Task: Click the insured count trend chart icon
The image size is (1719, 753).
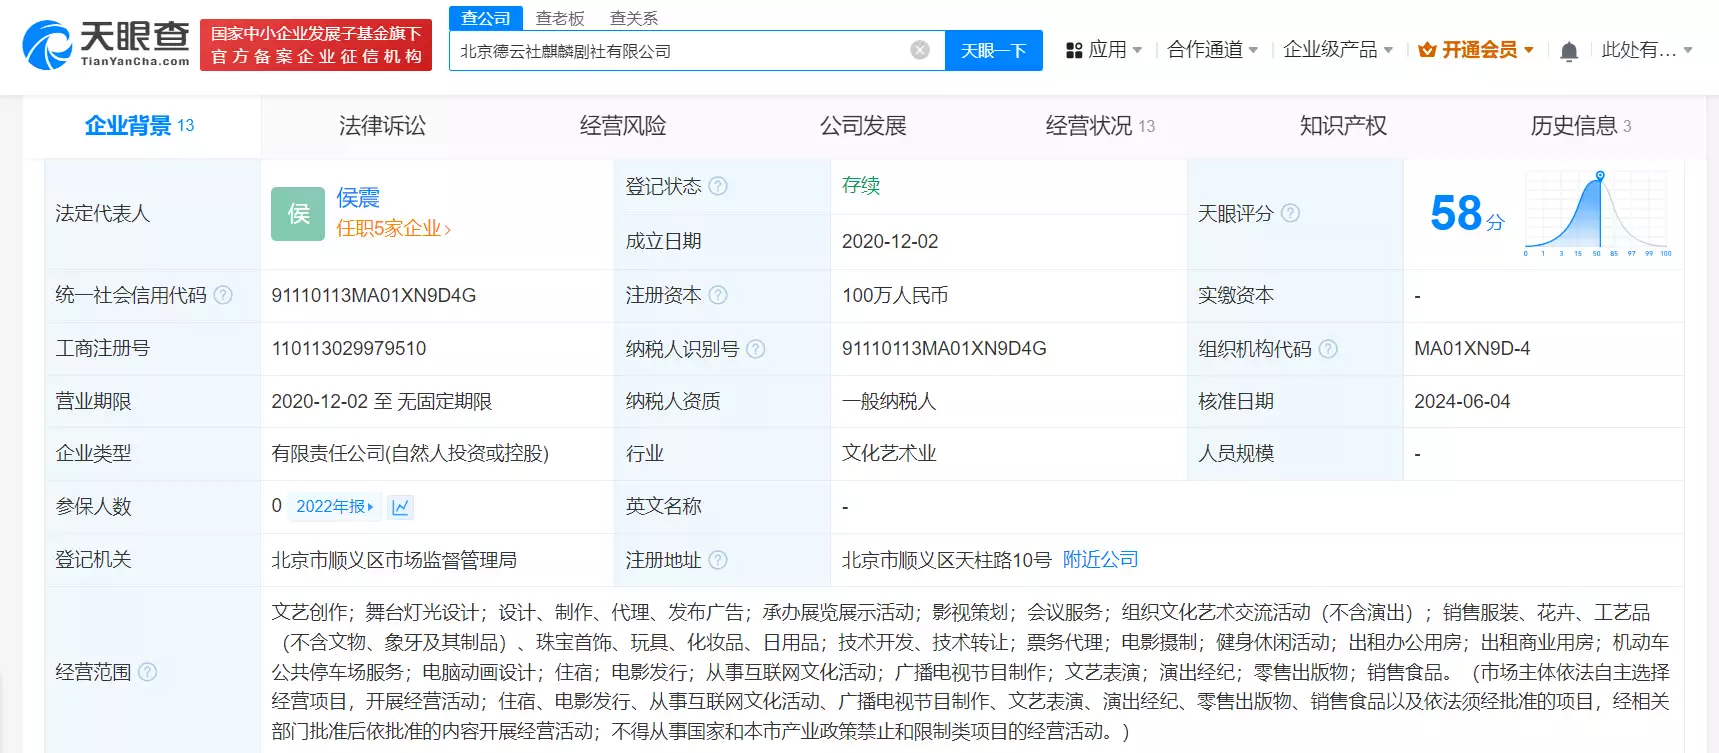Action: [x=401, y=507]
